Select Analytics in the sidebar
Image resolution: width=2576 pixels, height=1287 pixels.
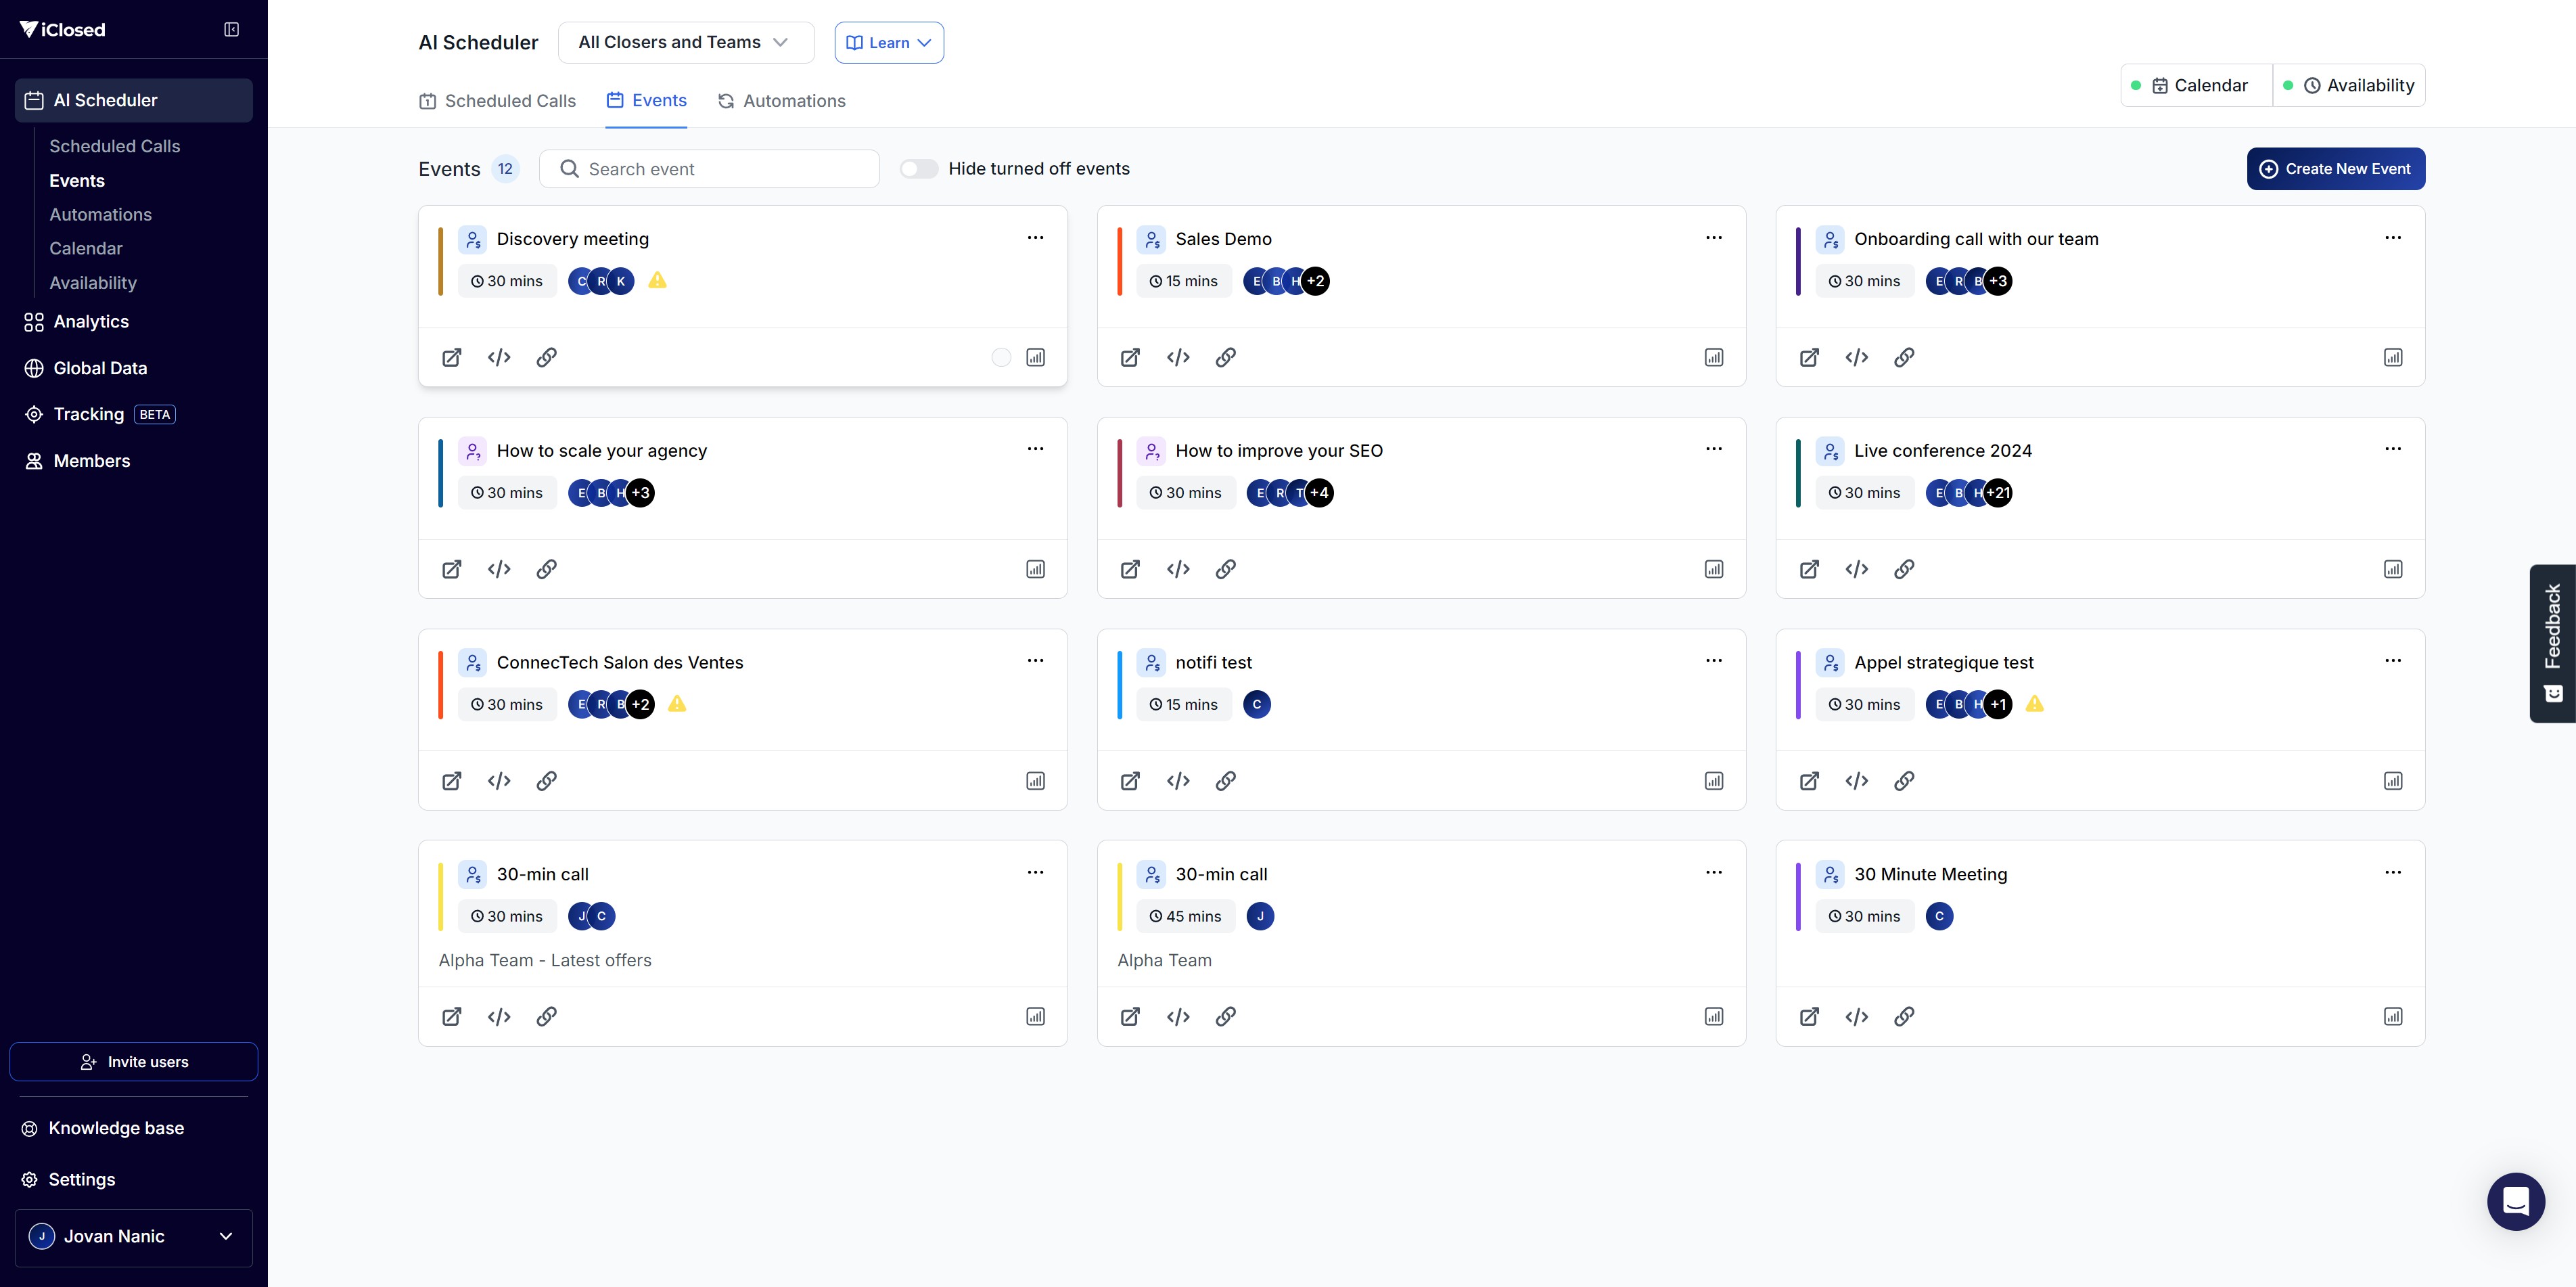[x=91, y=321]
